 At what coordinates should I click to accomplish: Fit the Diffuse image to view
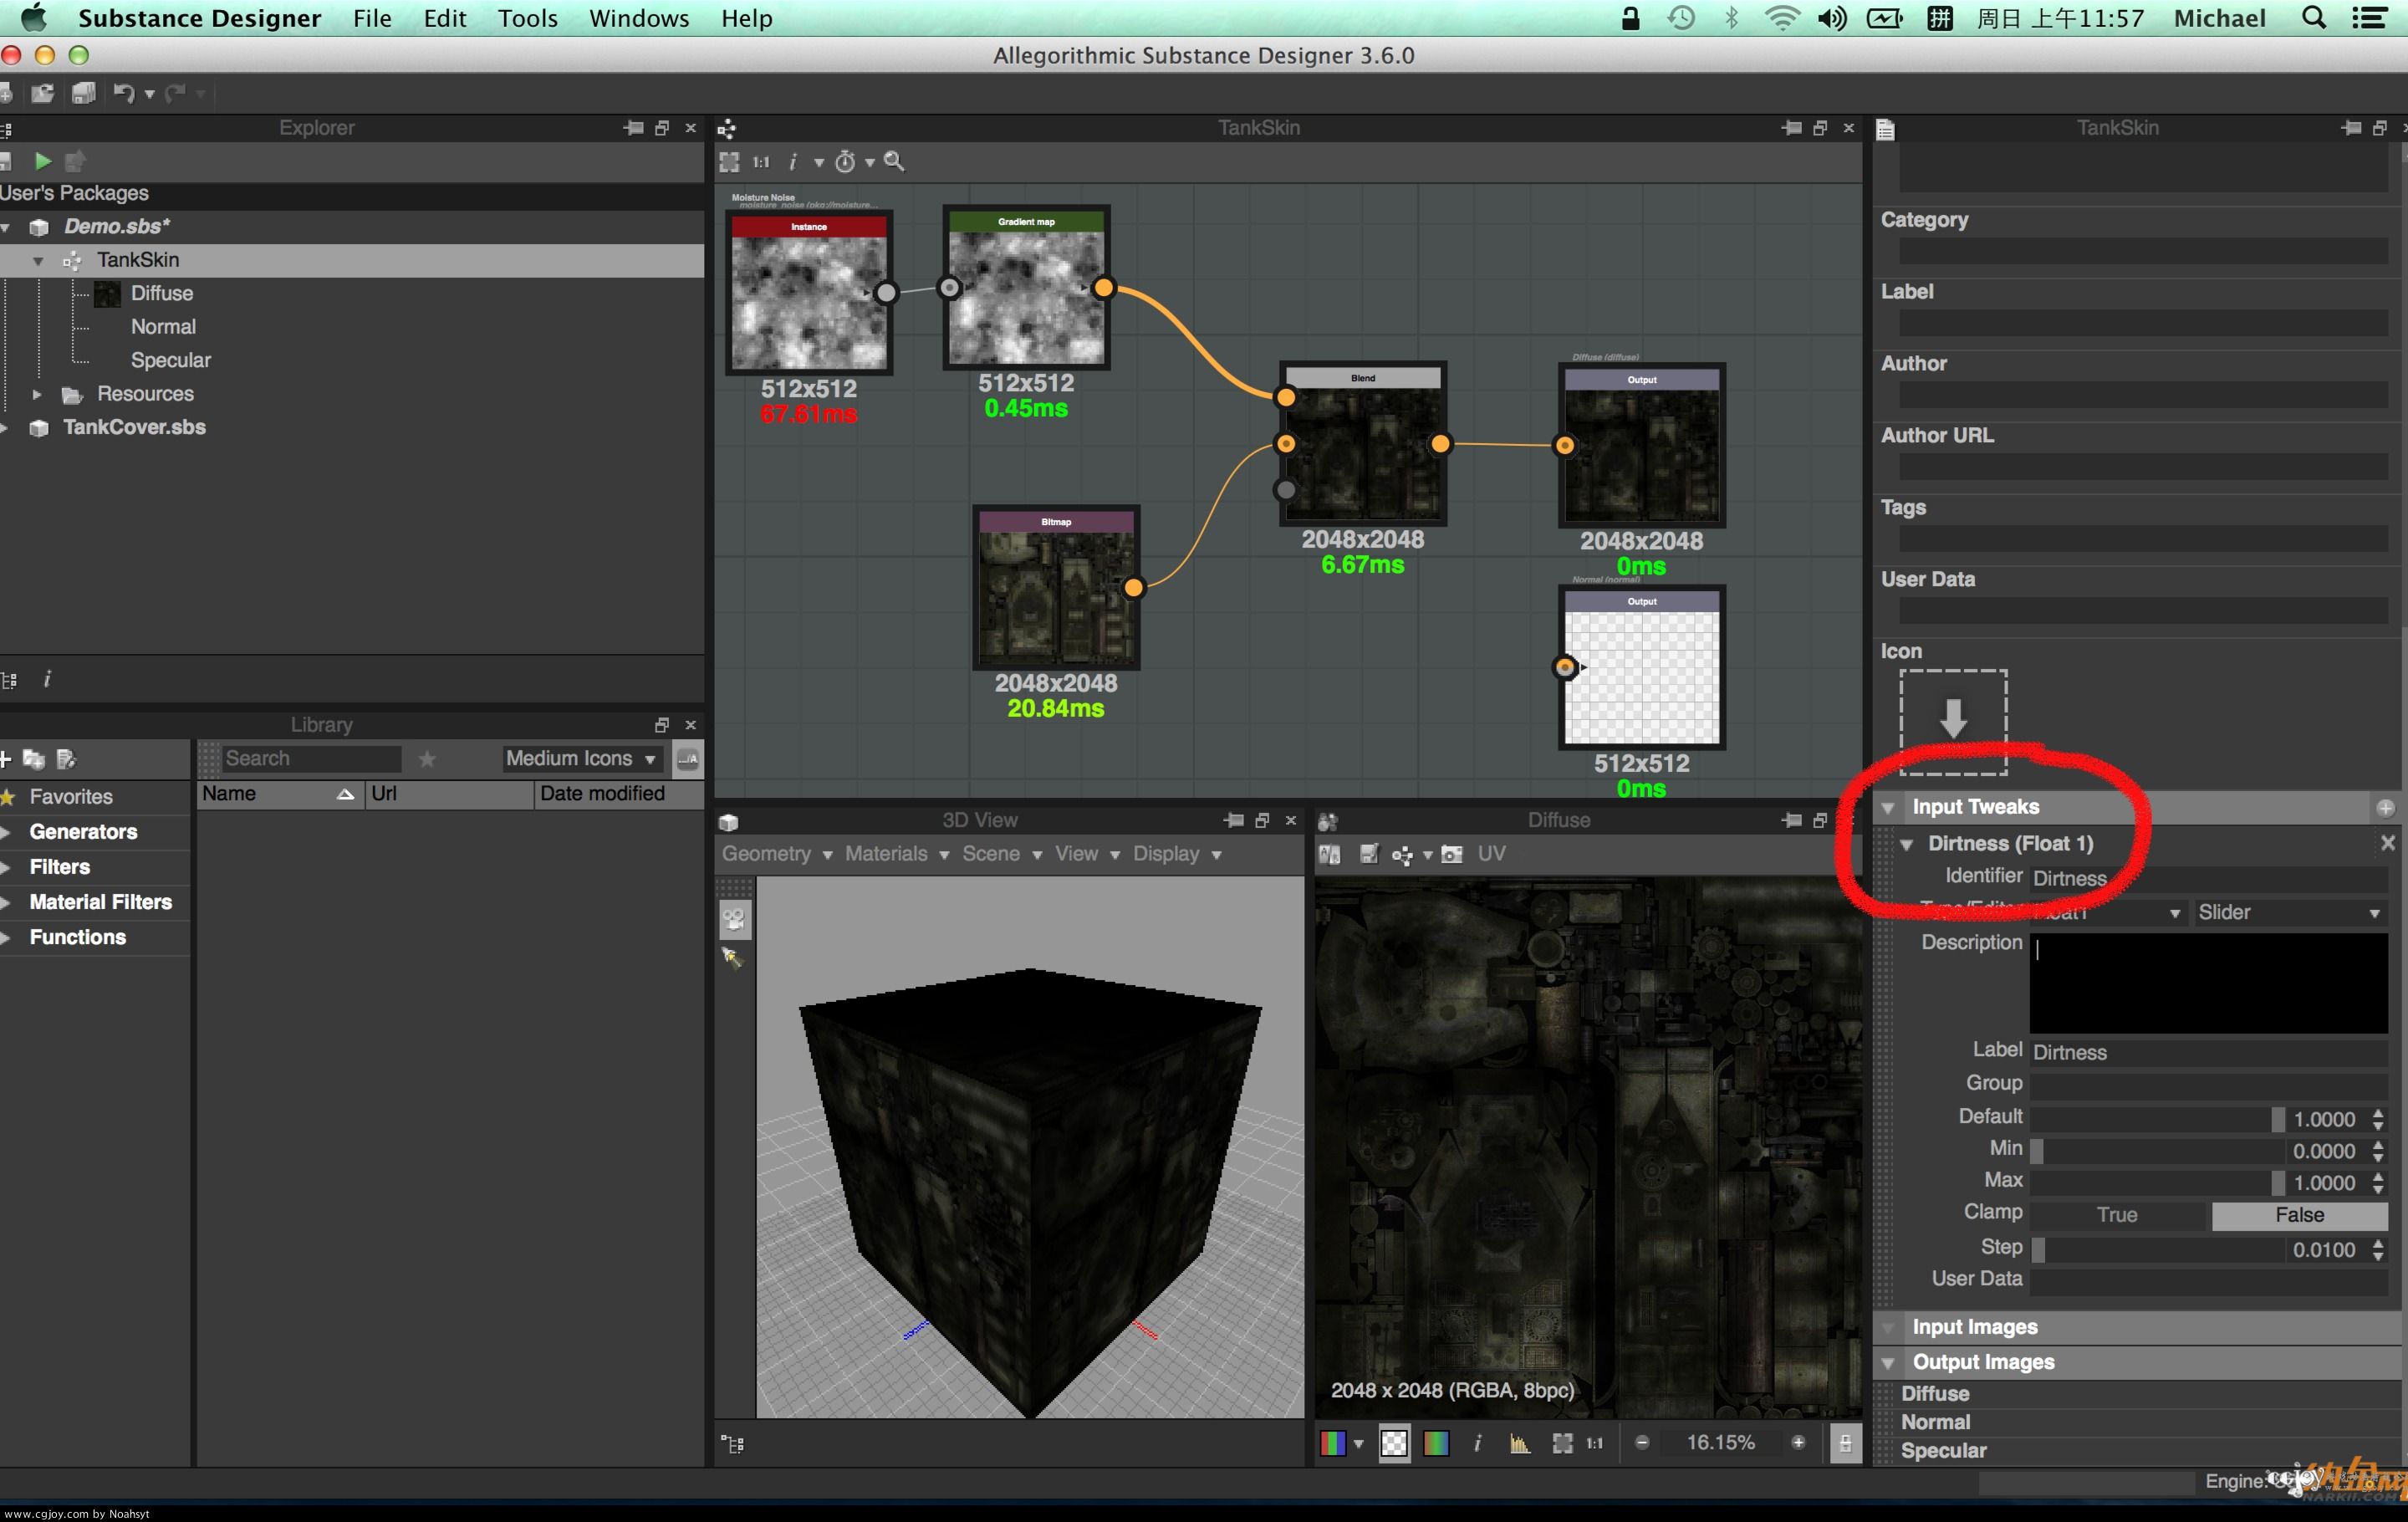pos(1562,1443)
